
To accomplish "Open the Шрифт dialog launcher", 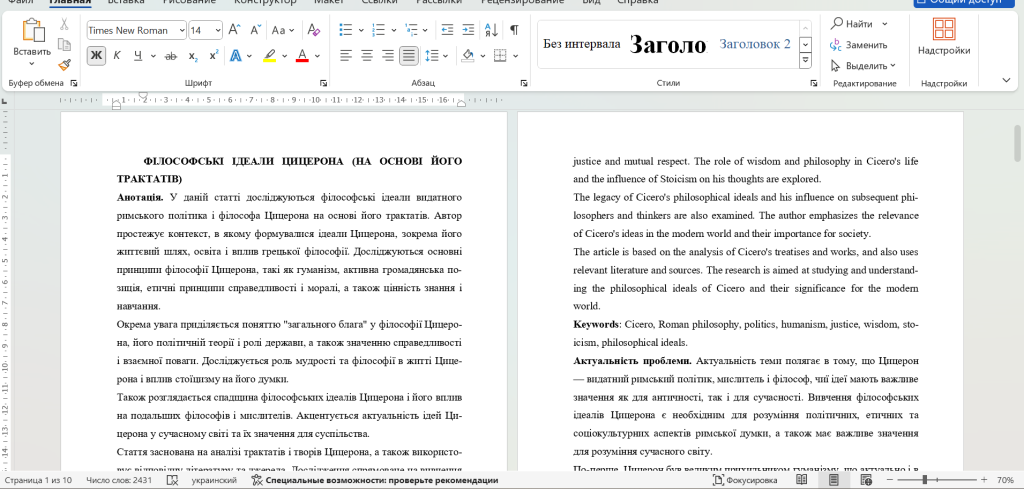I will 324,84.
